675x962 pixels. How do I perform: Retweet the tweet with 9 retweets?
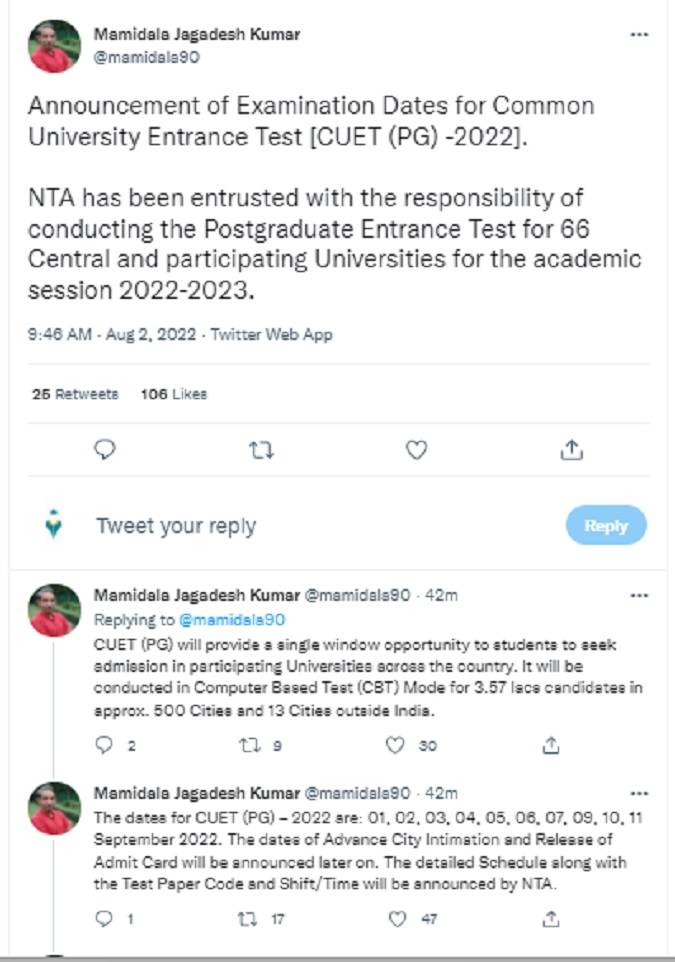coord(249,745)
